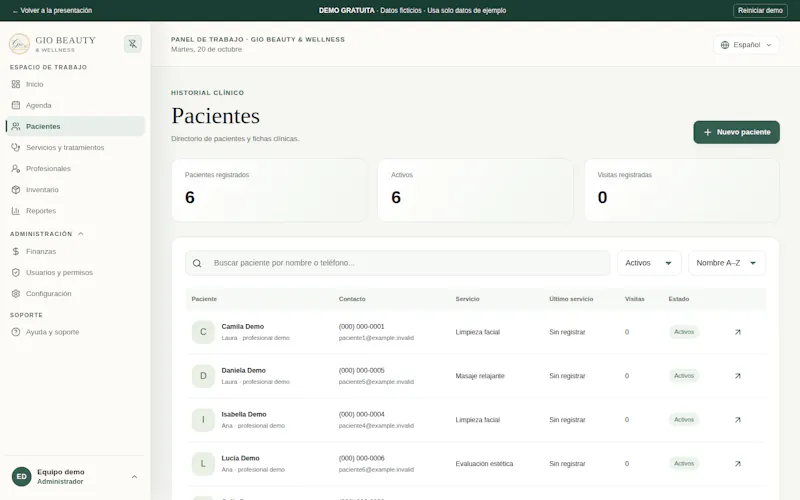Open the Español language dropdown

click(x=746, y=45)
